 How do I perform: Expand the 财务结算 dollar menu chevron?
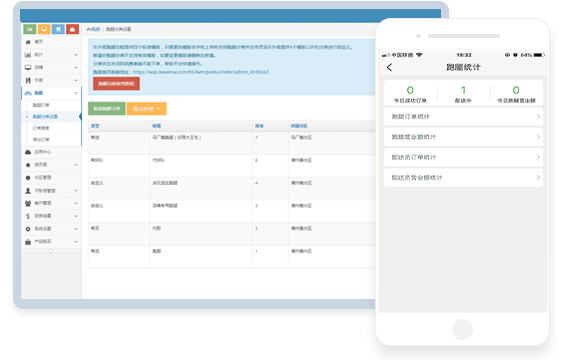[x=76, y=216]
